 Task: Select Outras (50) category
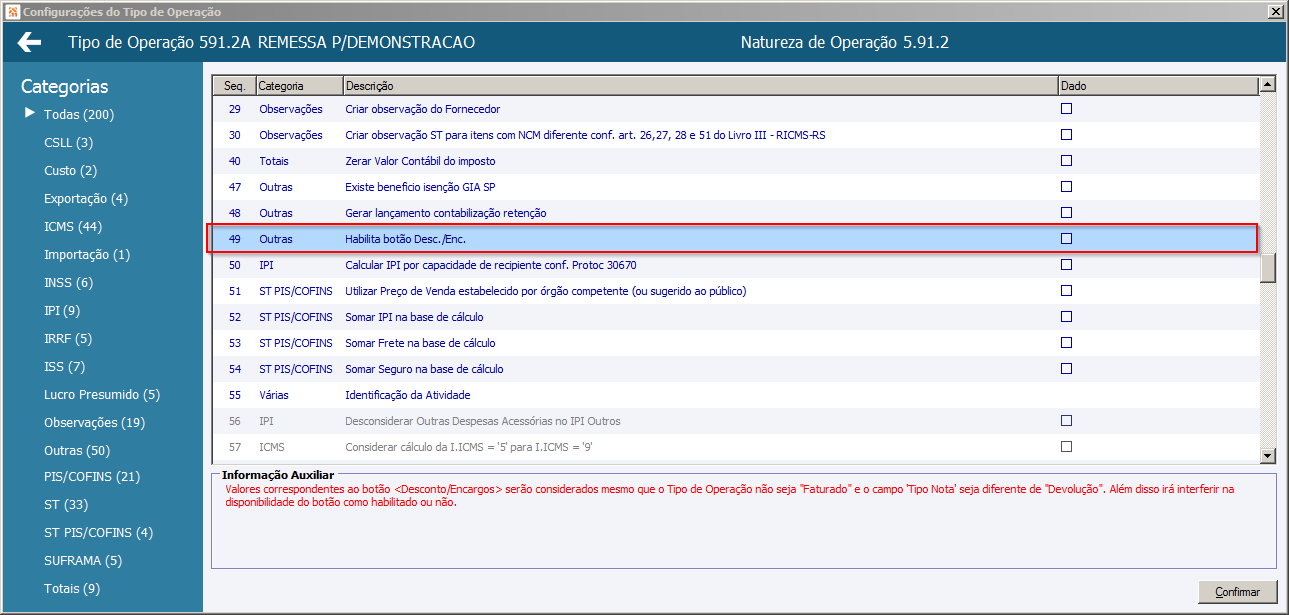tap(77, 450)
